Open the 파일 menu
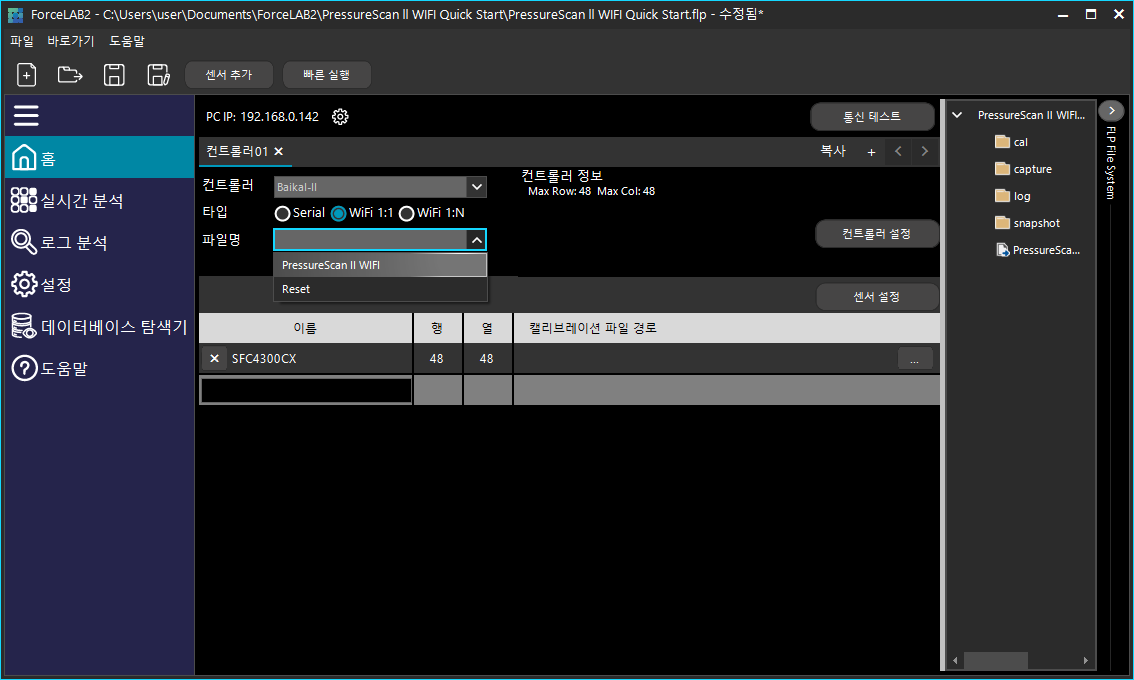 [x=22, y=41]
